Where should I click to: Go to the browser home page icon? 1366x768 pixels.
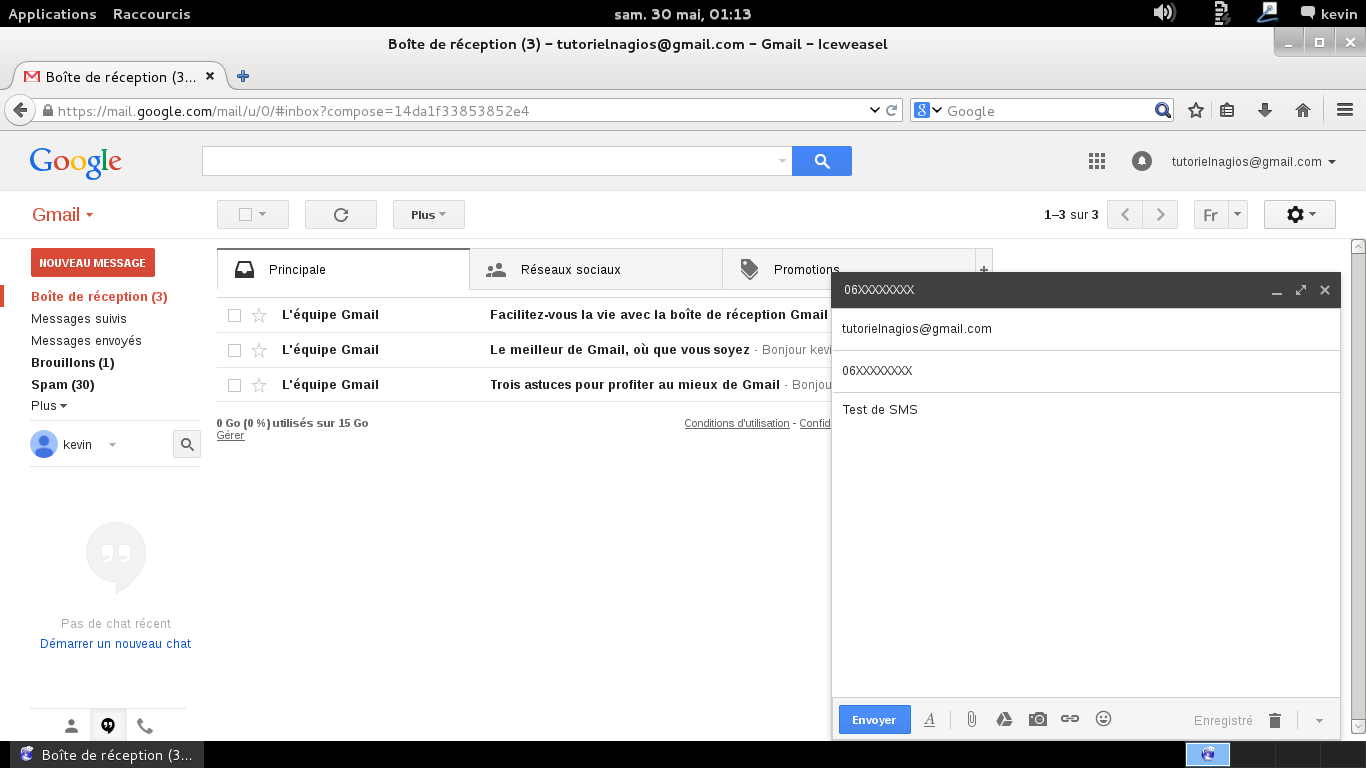[x=1303, y=110]
